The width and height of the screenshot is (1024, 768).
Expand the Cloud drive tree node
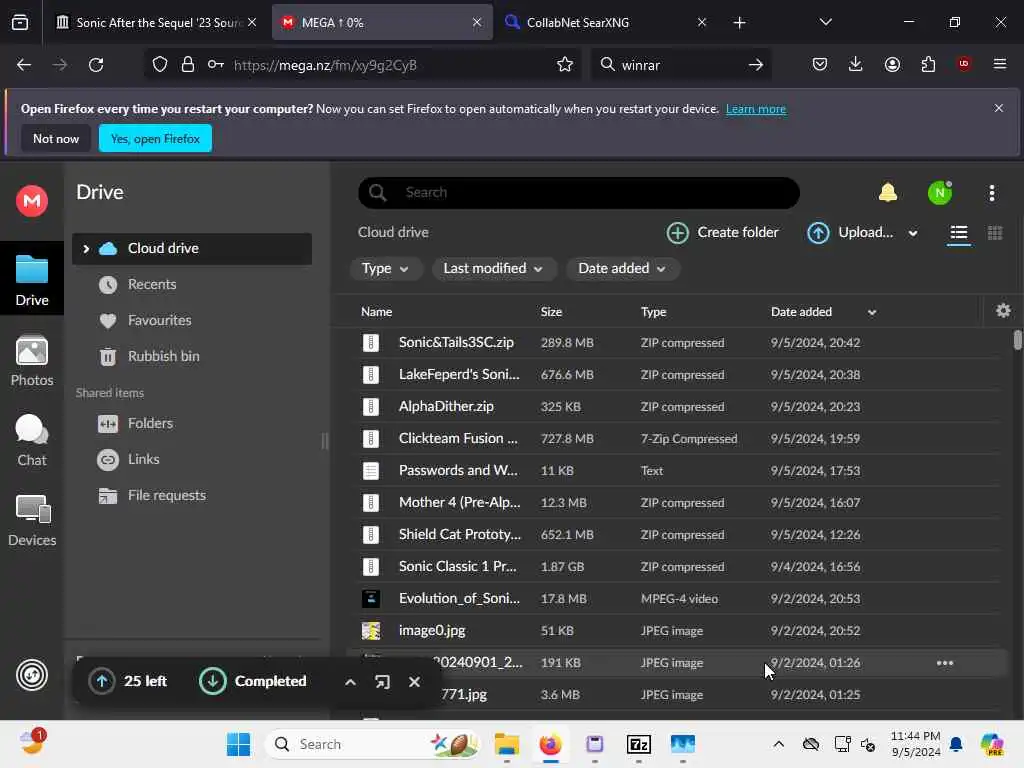click(x=86, y=248)
